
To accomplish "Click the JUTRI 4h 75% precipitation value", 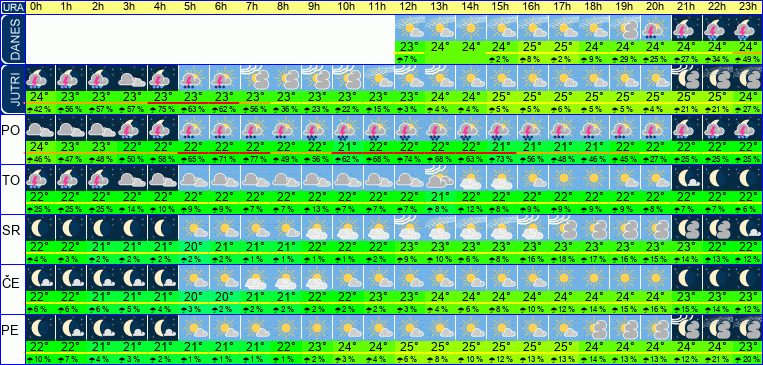I will tap(164, 109).
